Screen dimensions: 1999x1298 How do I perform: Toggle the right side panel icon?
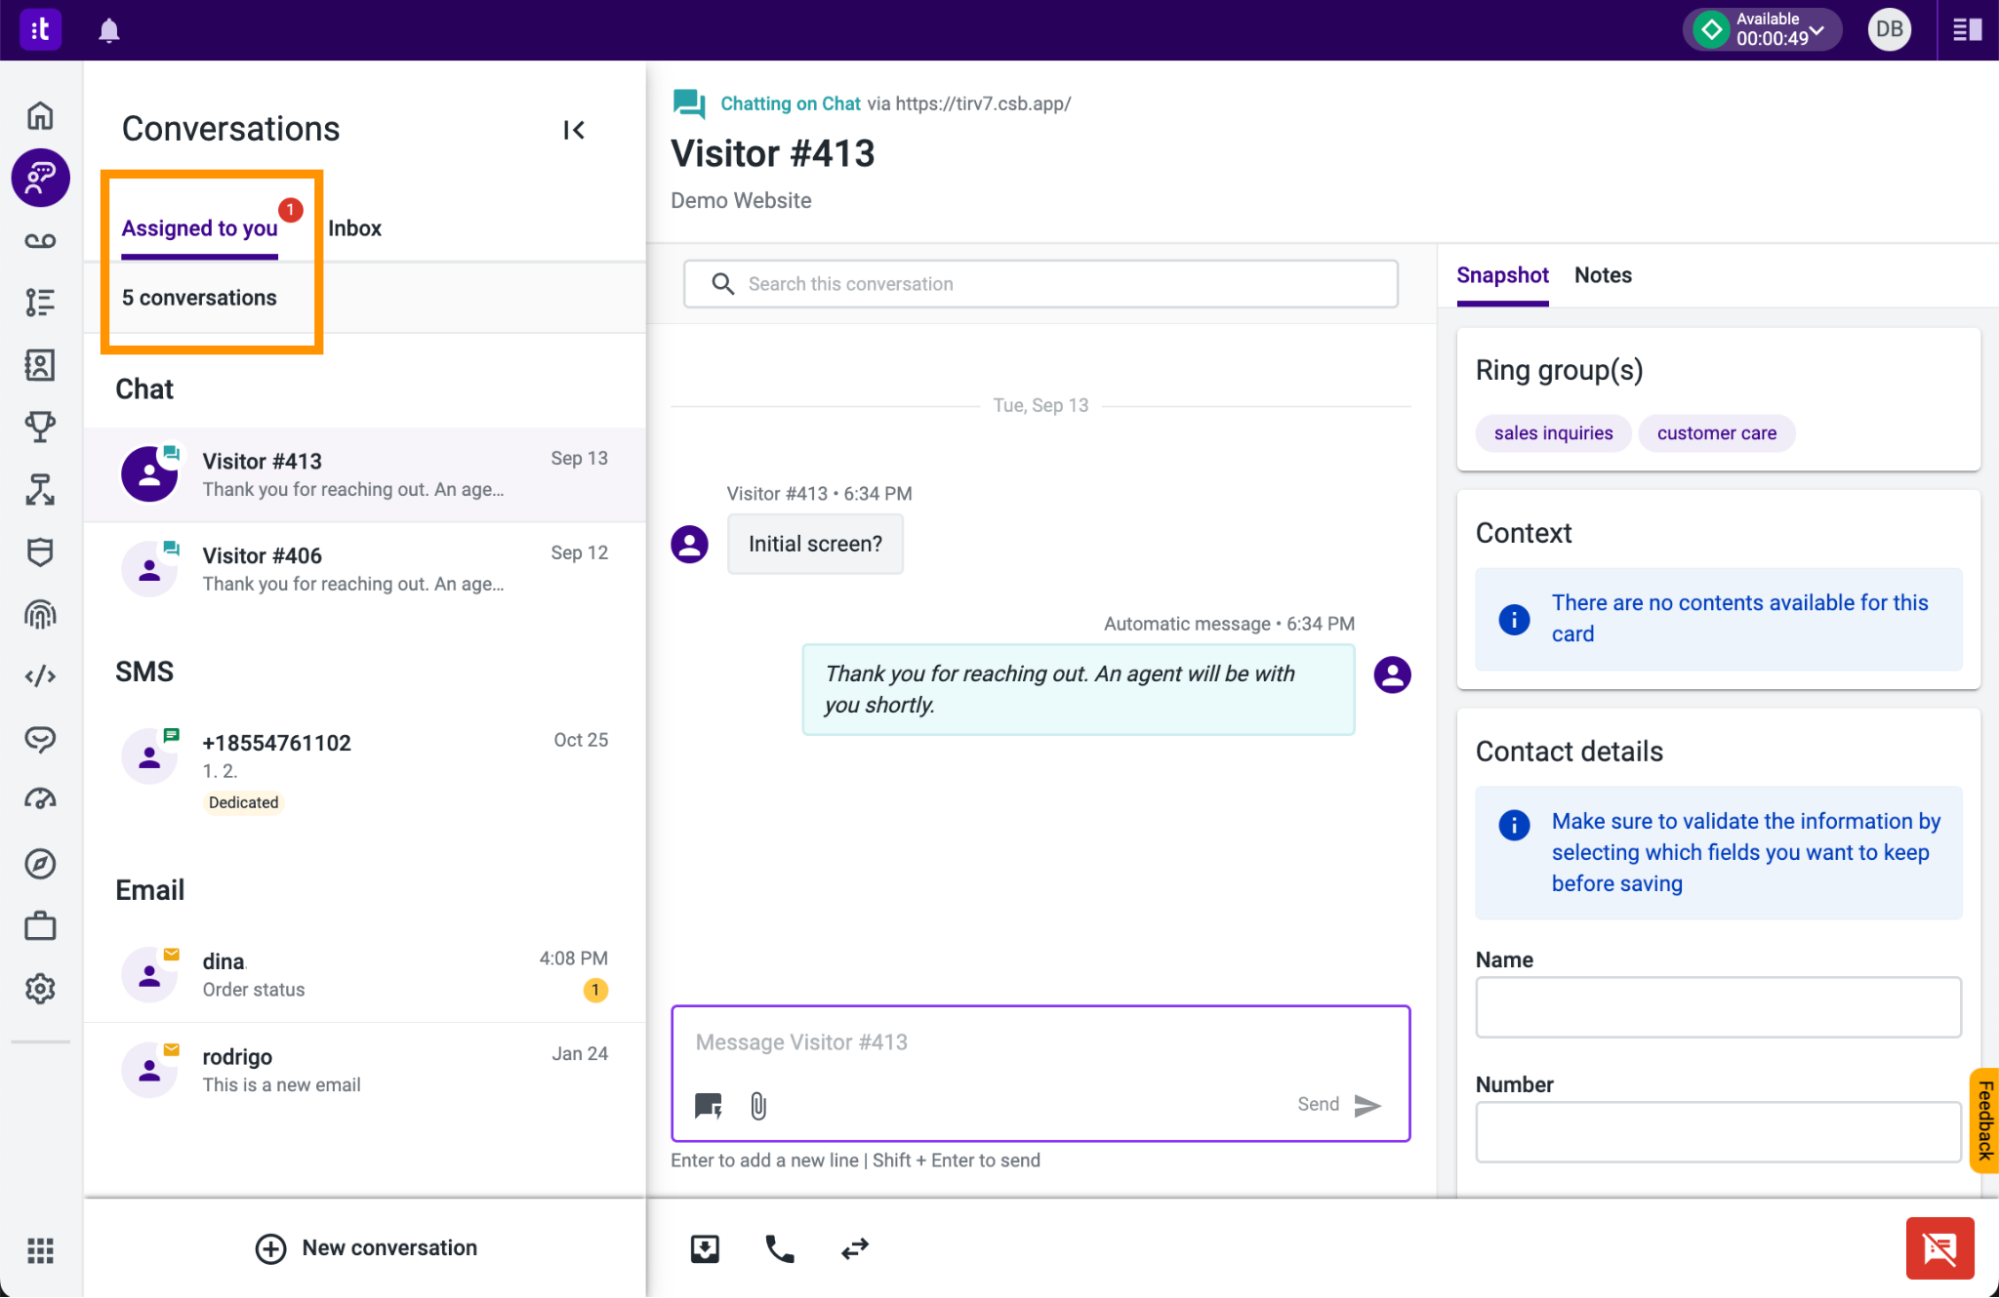(1967, 30)
